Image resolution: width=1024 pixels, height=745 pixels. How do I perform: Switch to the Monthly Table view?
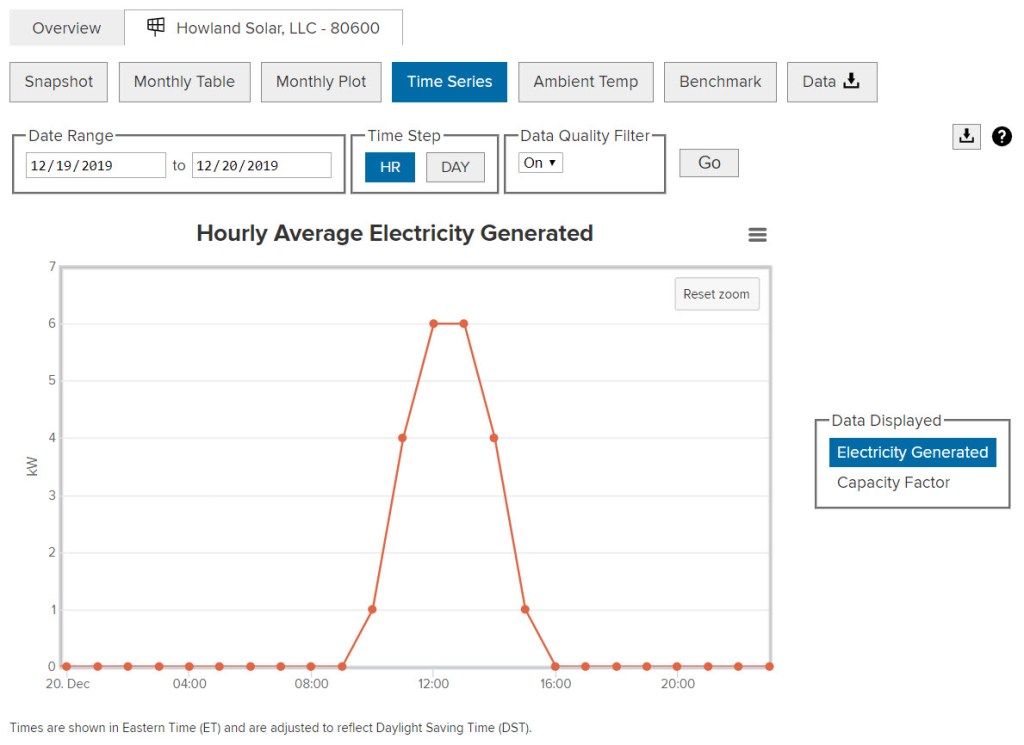pyautogui.click(x=184, y=82)
